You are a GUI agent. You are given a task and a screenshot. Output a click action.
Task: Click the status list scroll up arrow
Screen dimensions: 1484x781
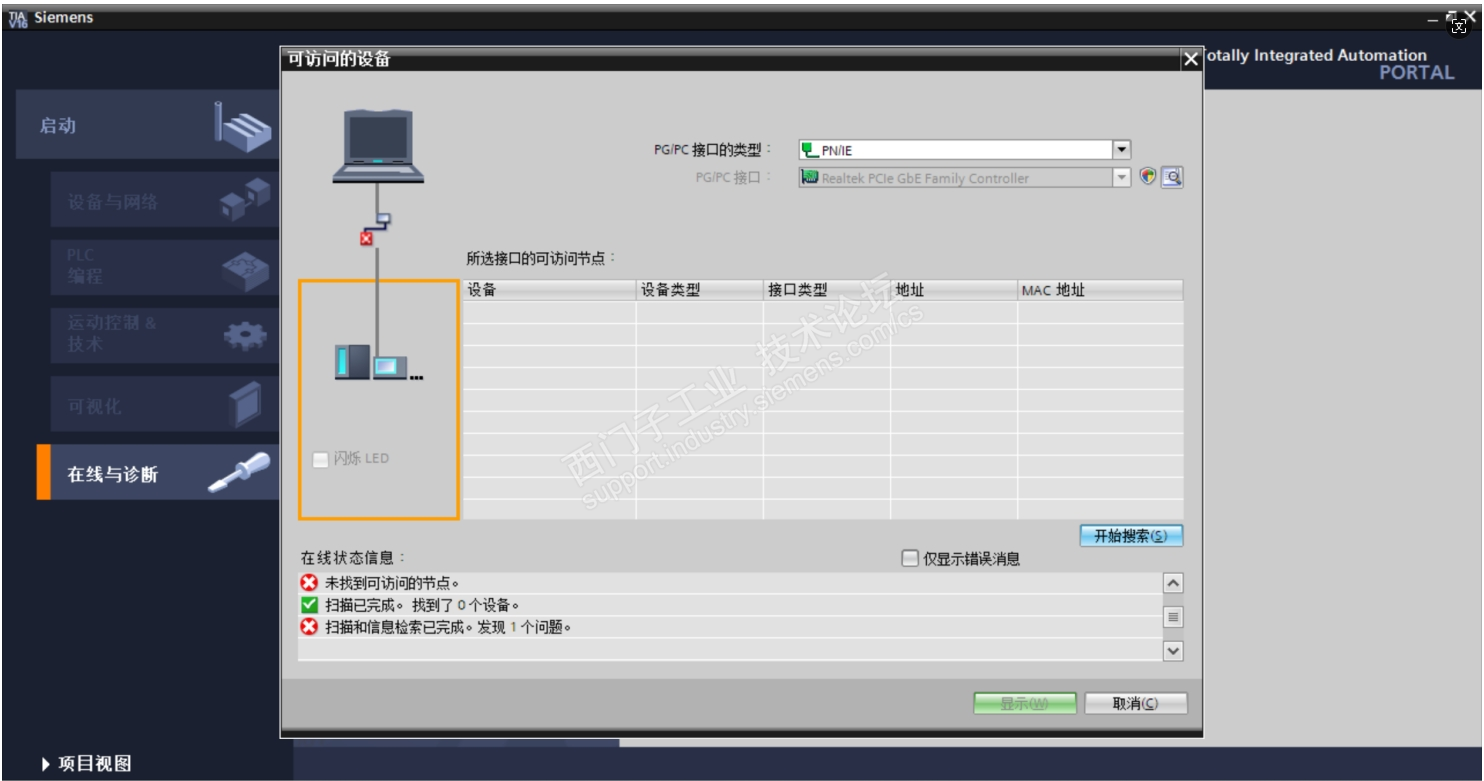tap(1174, 583)
